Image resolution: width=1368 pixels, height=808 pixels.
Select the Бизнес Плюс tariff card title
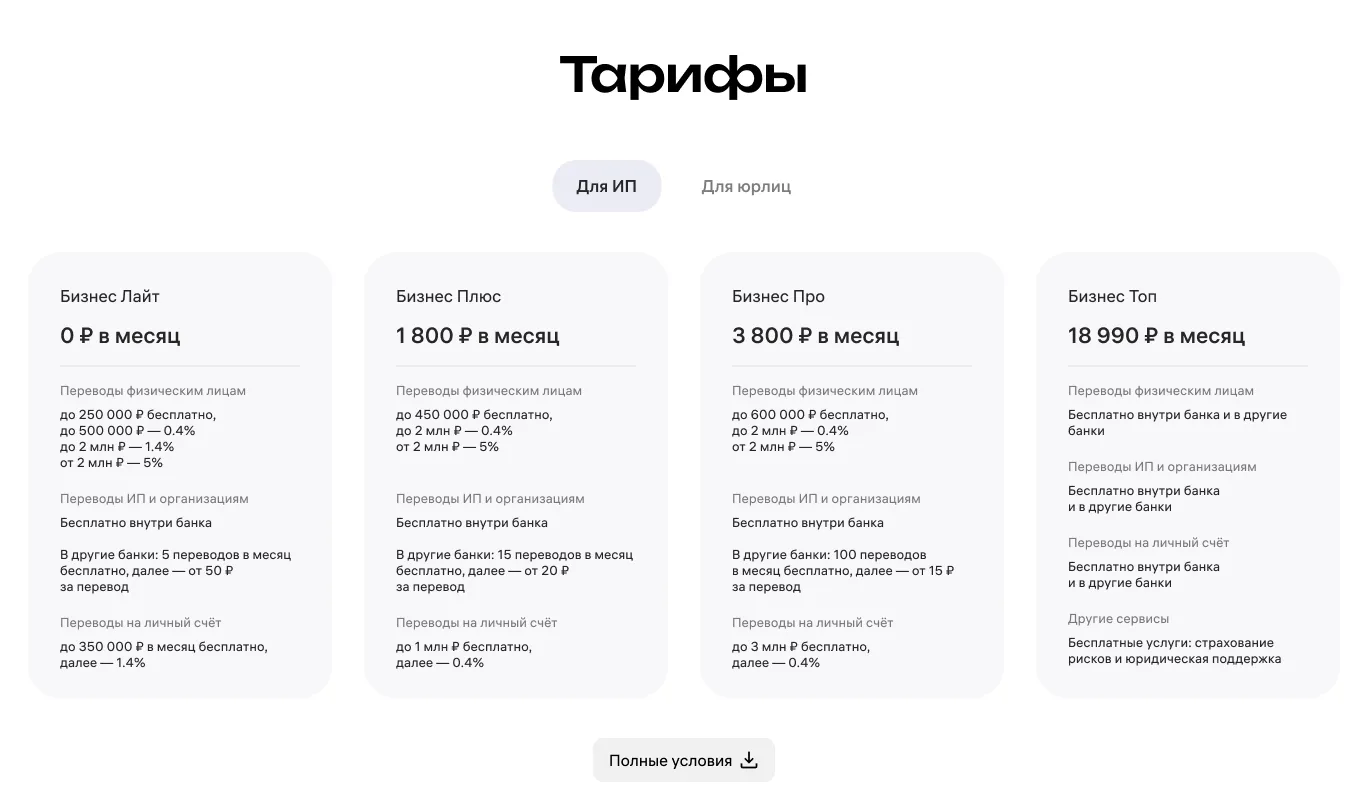[448, 297]
